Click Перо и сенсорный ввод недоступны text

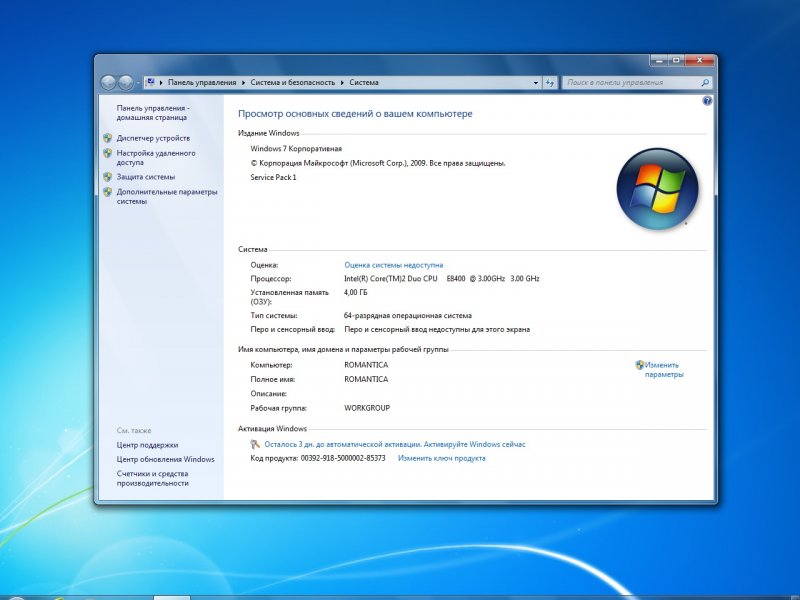coord(437,329)
